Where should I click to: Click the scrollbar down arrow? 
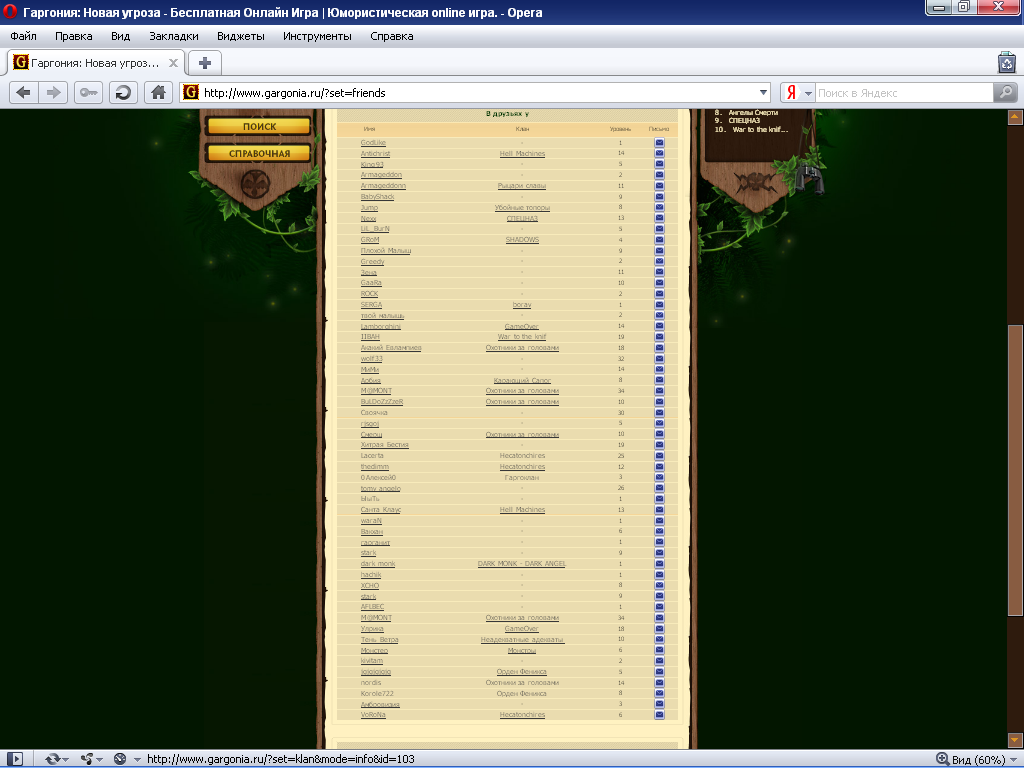pos(1015,741)
